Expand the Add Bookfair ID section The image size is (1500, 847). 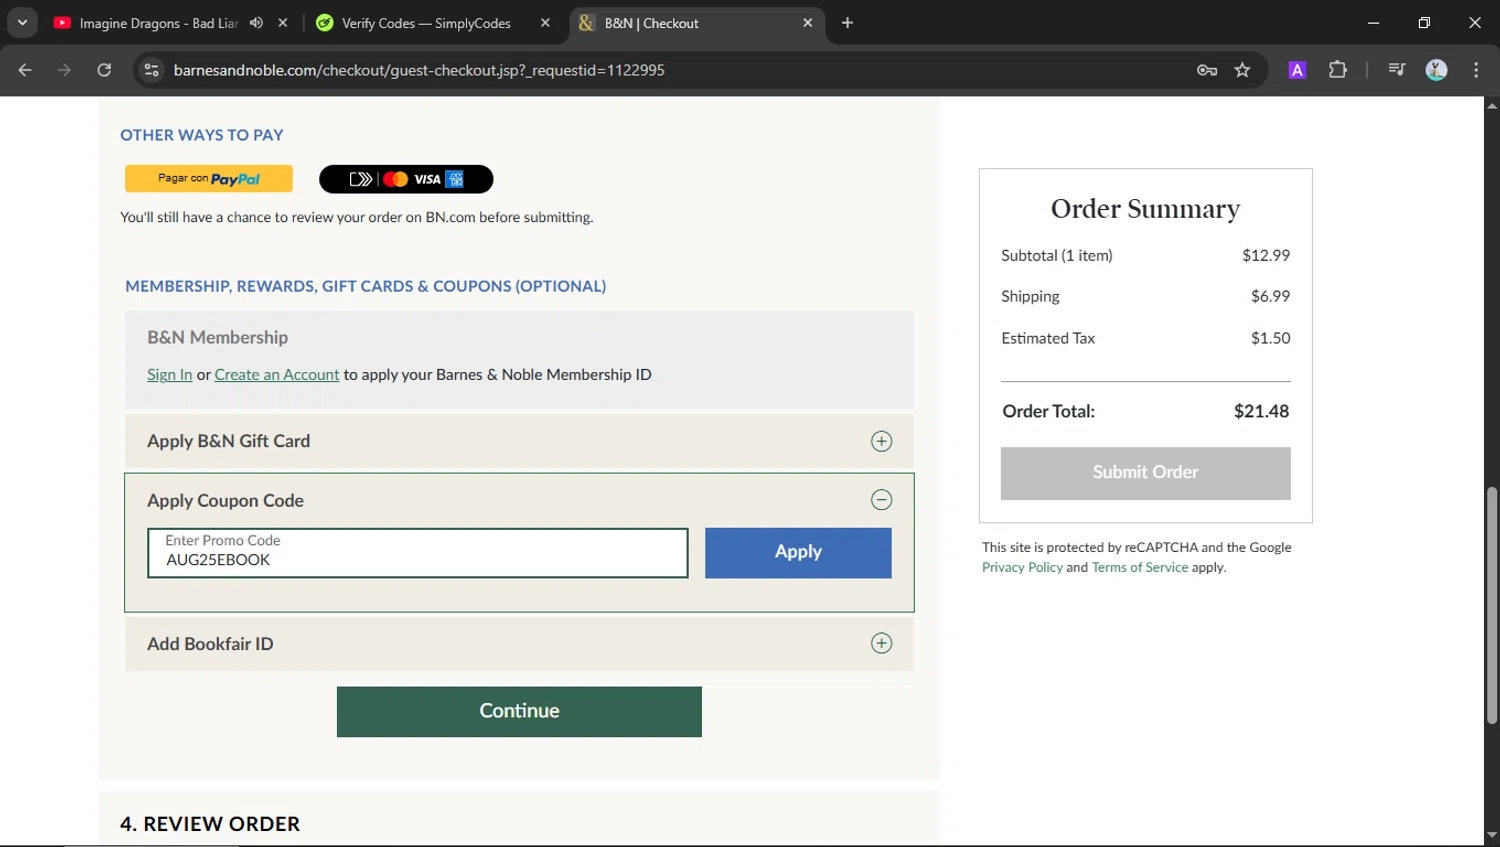(x=881, y=643)
